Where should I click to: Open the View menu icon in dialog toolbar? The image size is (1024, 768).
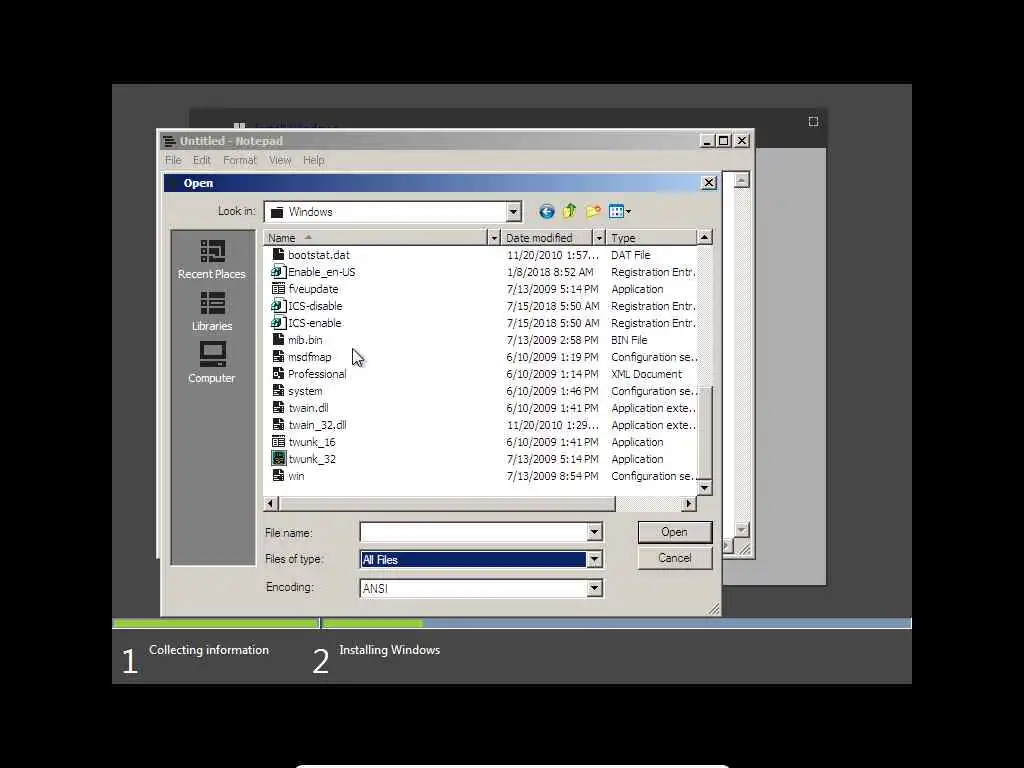(x=619, y=211)
